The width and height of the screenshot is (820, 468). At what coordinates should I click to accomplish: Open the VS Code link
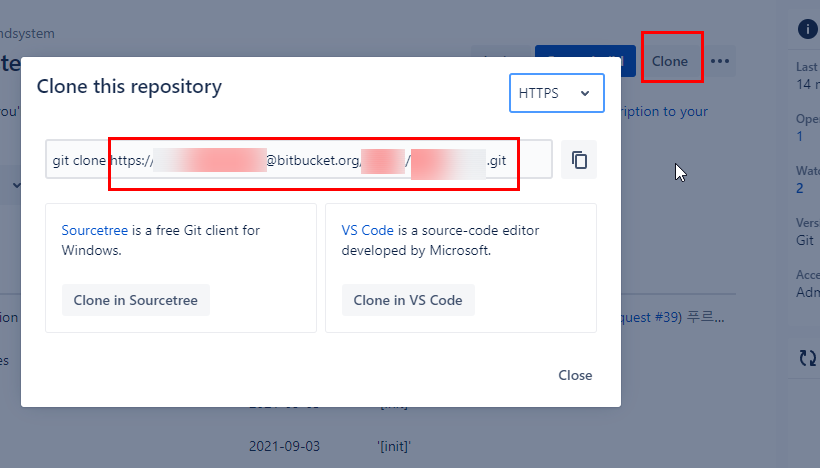tap(367, 230)
